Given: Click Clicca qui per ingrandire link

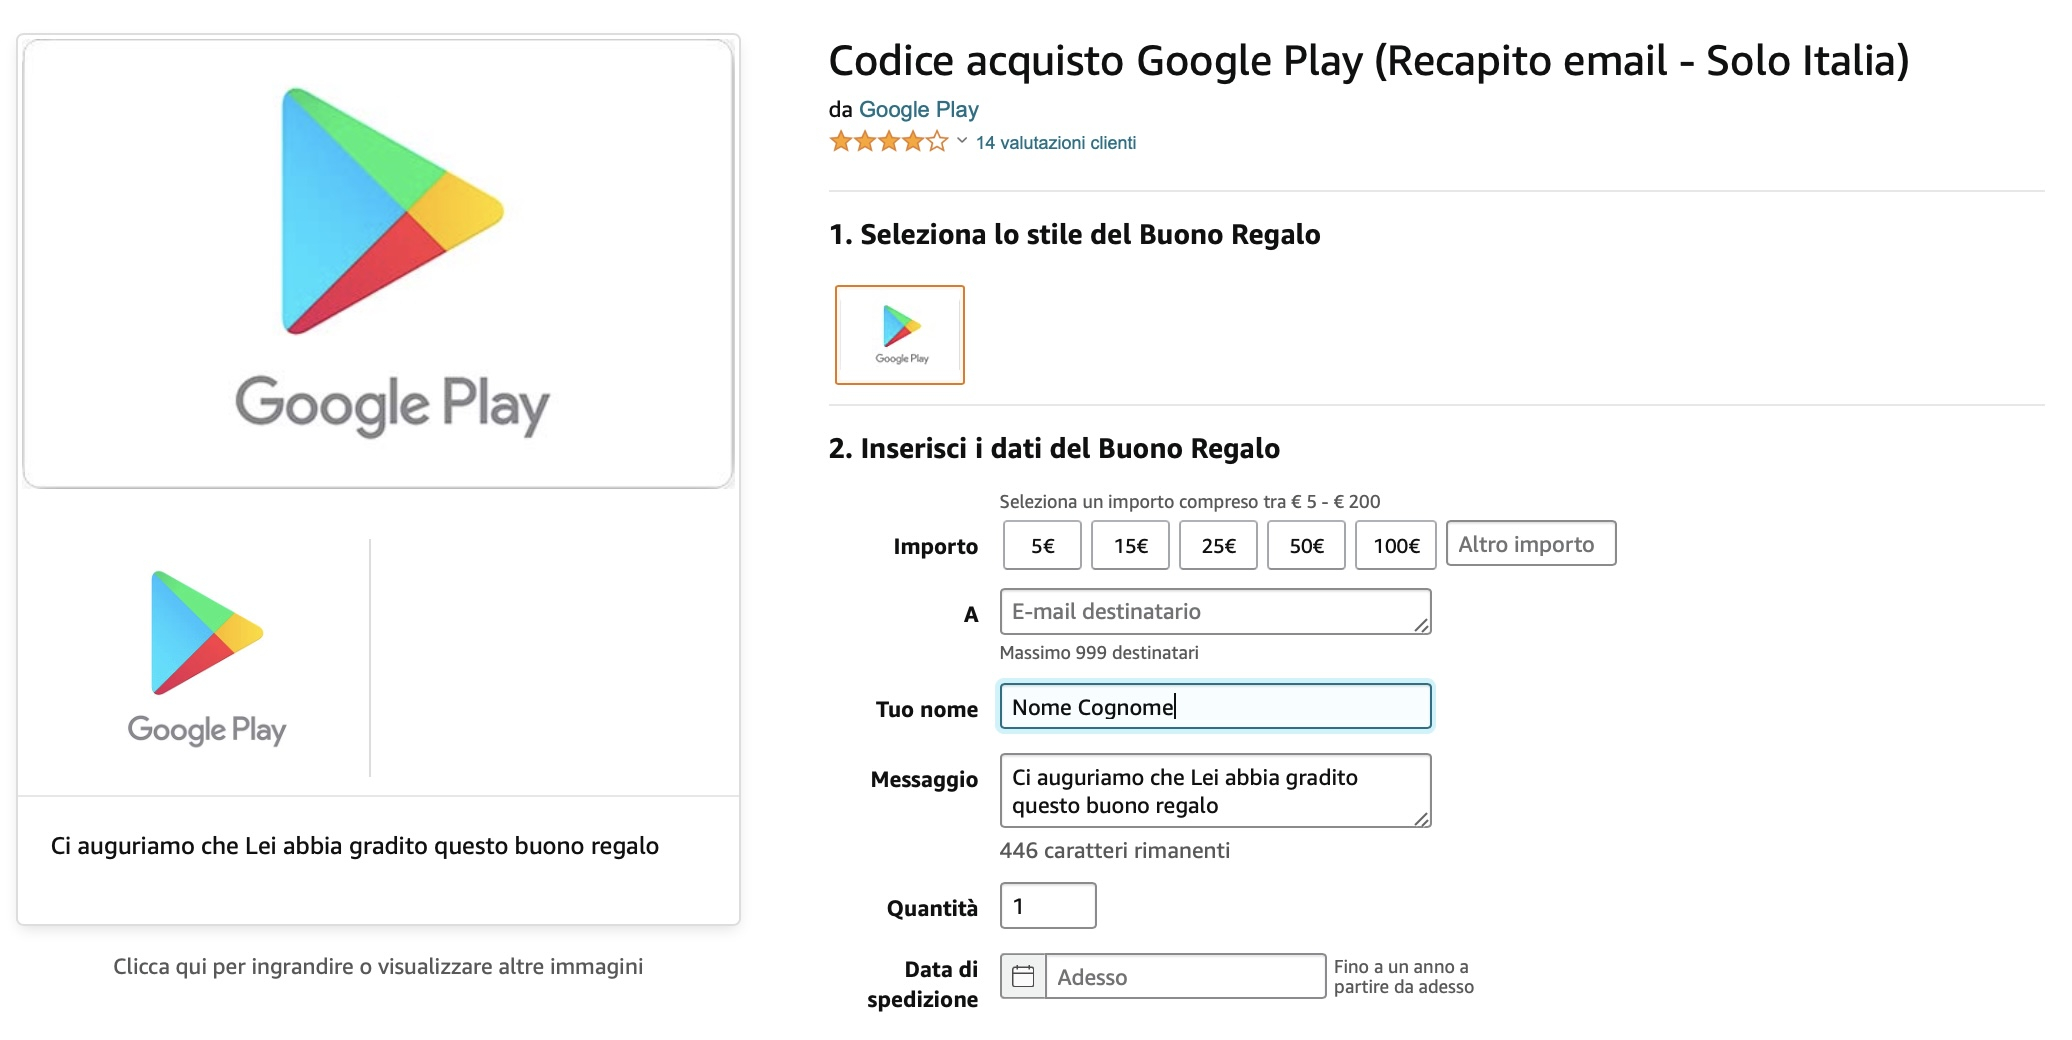Looking at the screenshot, I should (378, 966).
